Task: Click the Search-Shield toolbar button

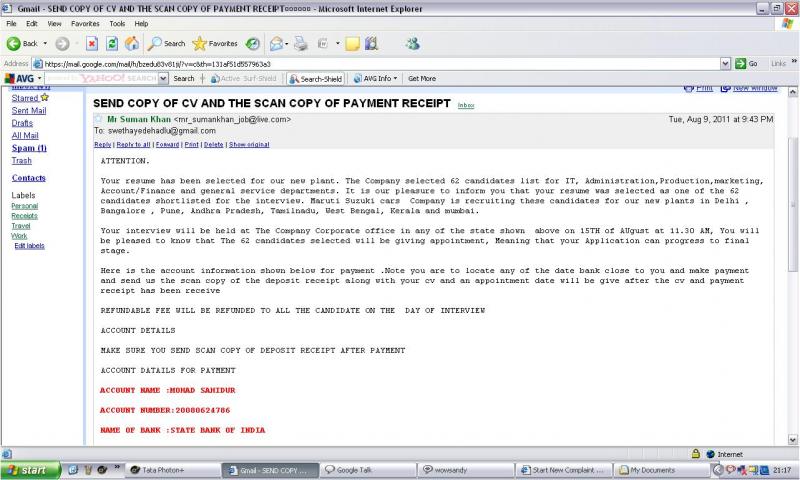Action: (316, 79)
